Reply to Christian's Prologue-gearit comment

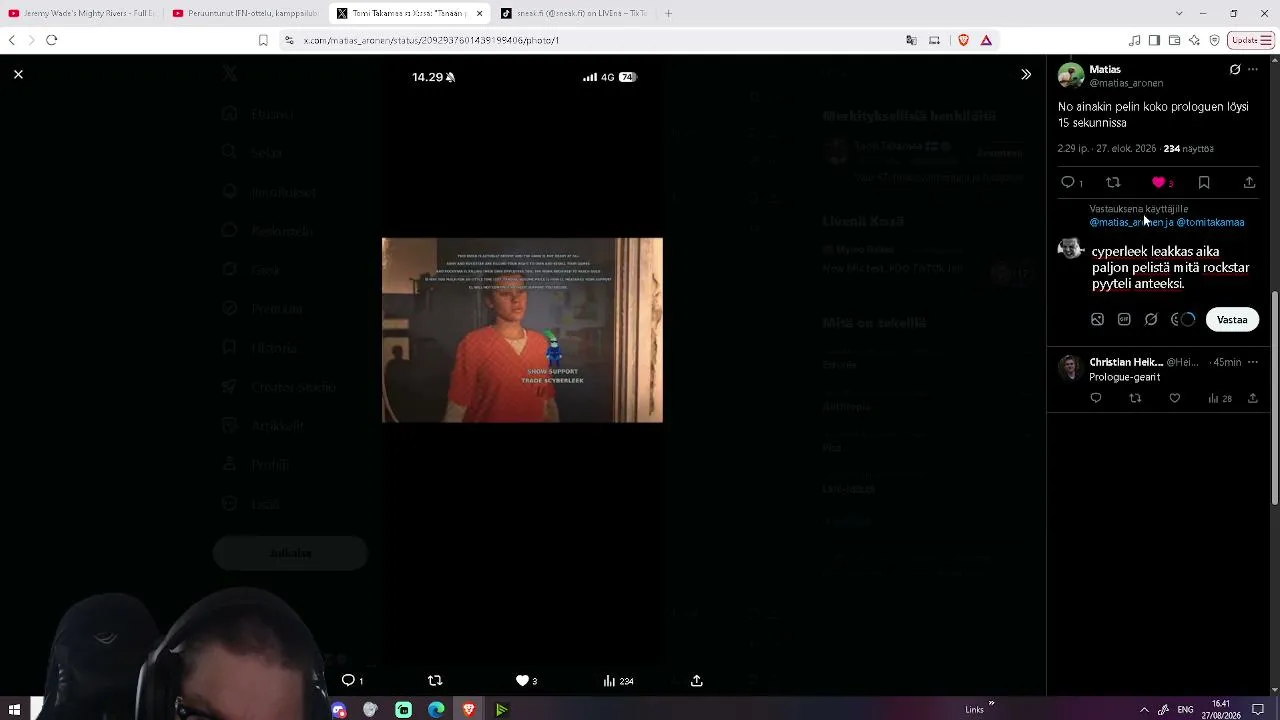[x=1096, y=398]
